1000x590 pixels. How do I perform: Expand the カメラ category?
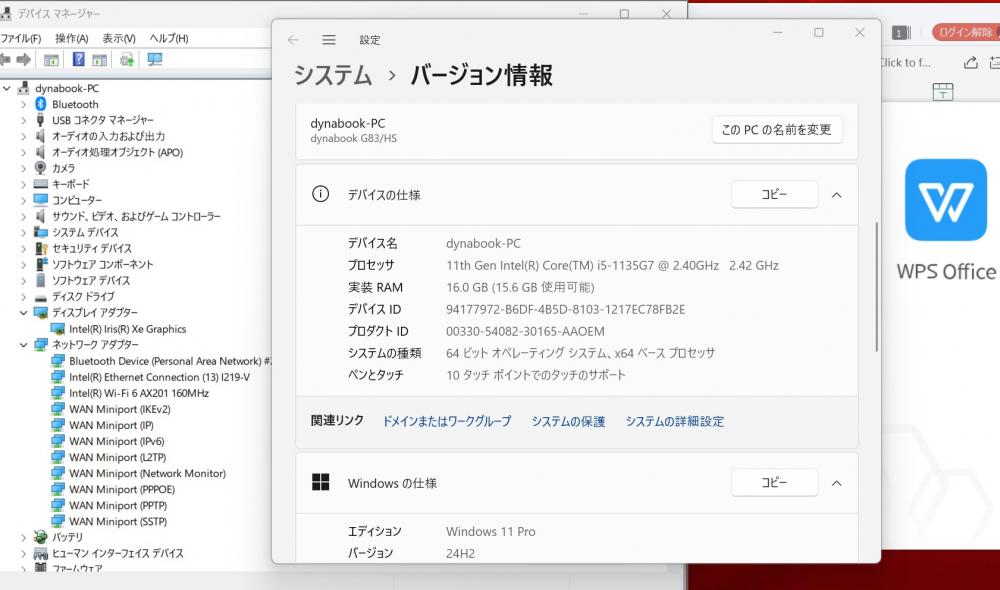coord(24,168)
